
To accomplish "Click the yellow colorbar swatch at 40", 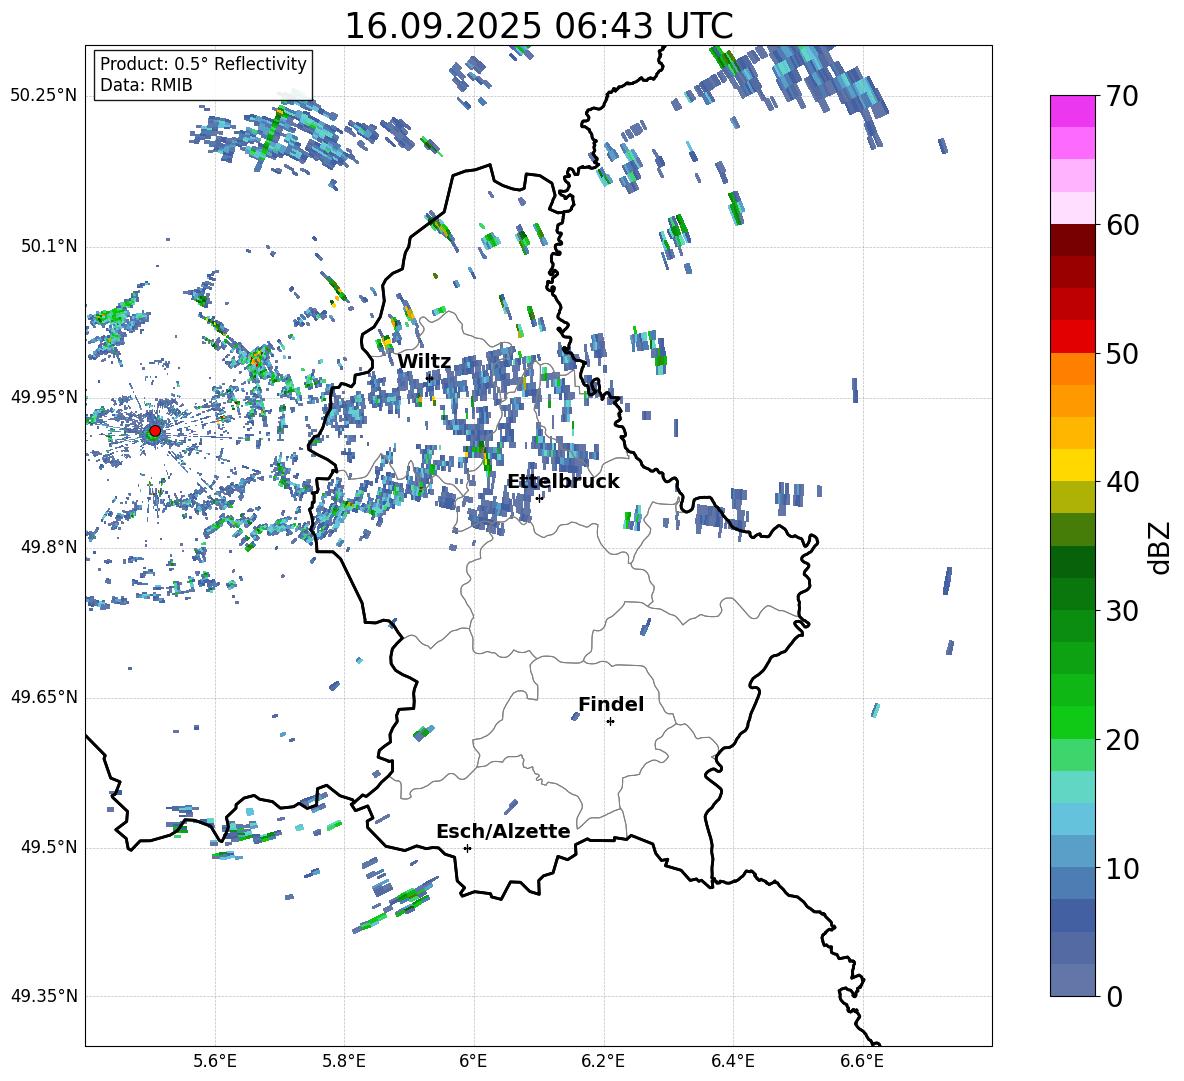I will point(1072,465).
